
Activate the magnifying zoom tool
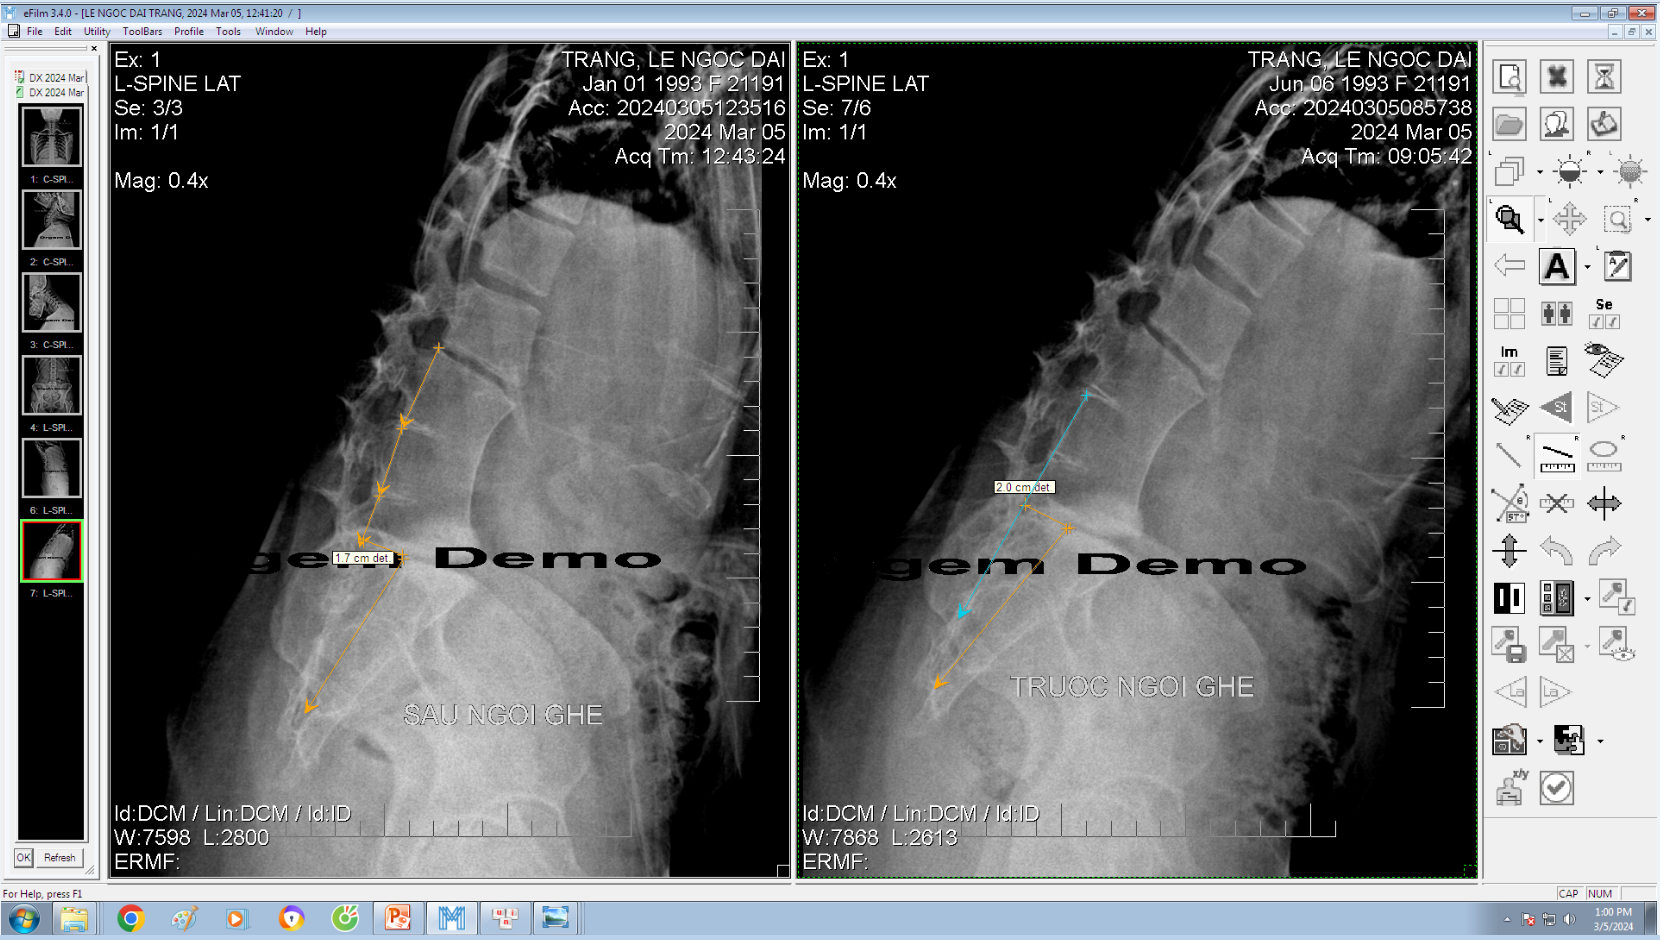point(1509,219)
